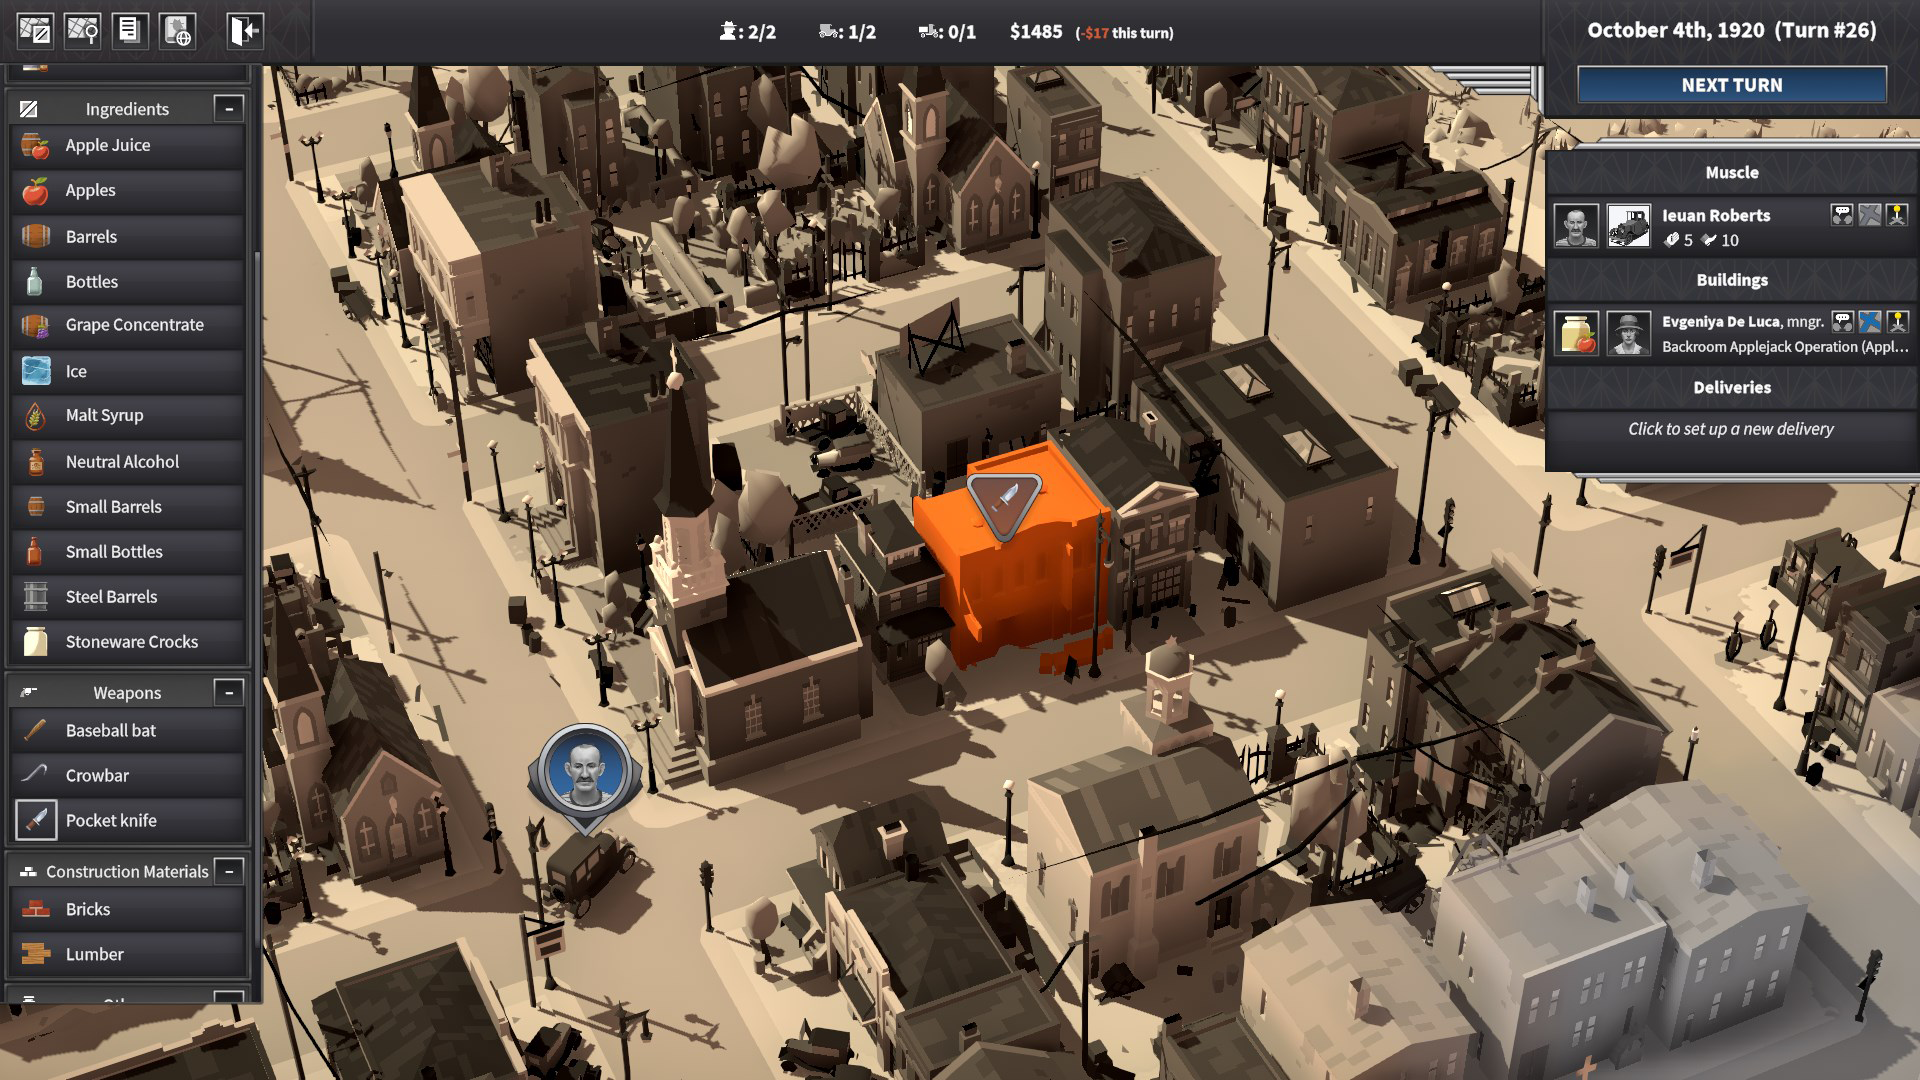Collapse the Weapons section
1920x1080 pixels.
pos(229,692)
